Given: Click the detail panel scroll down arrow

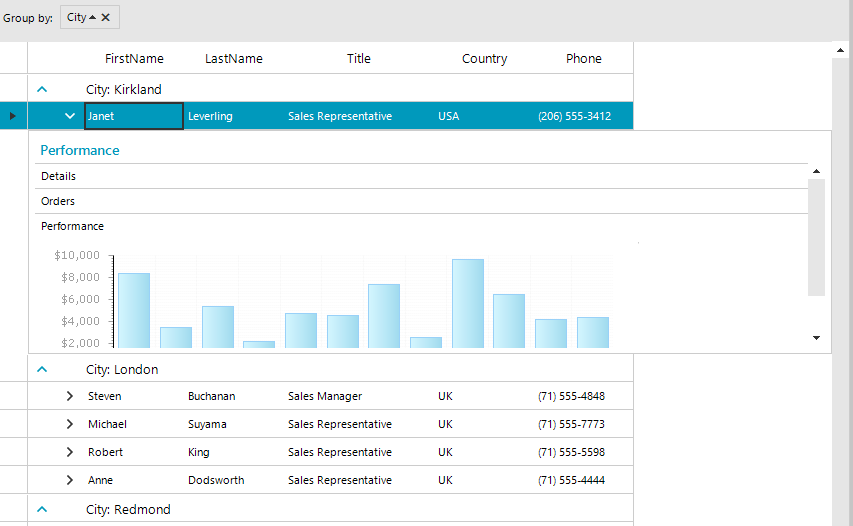Looking at the screenshot, I should point(817,338).
